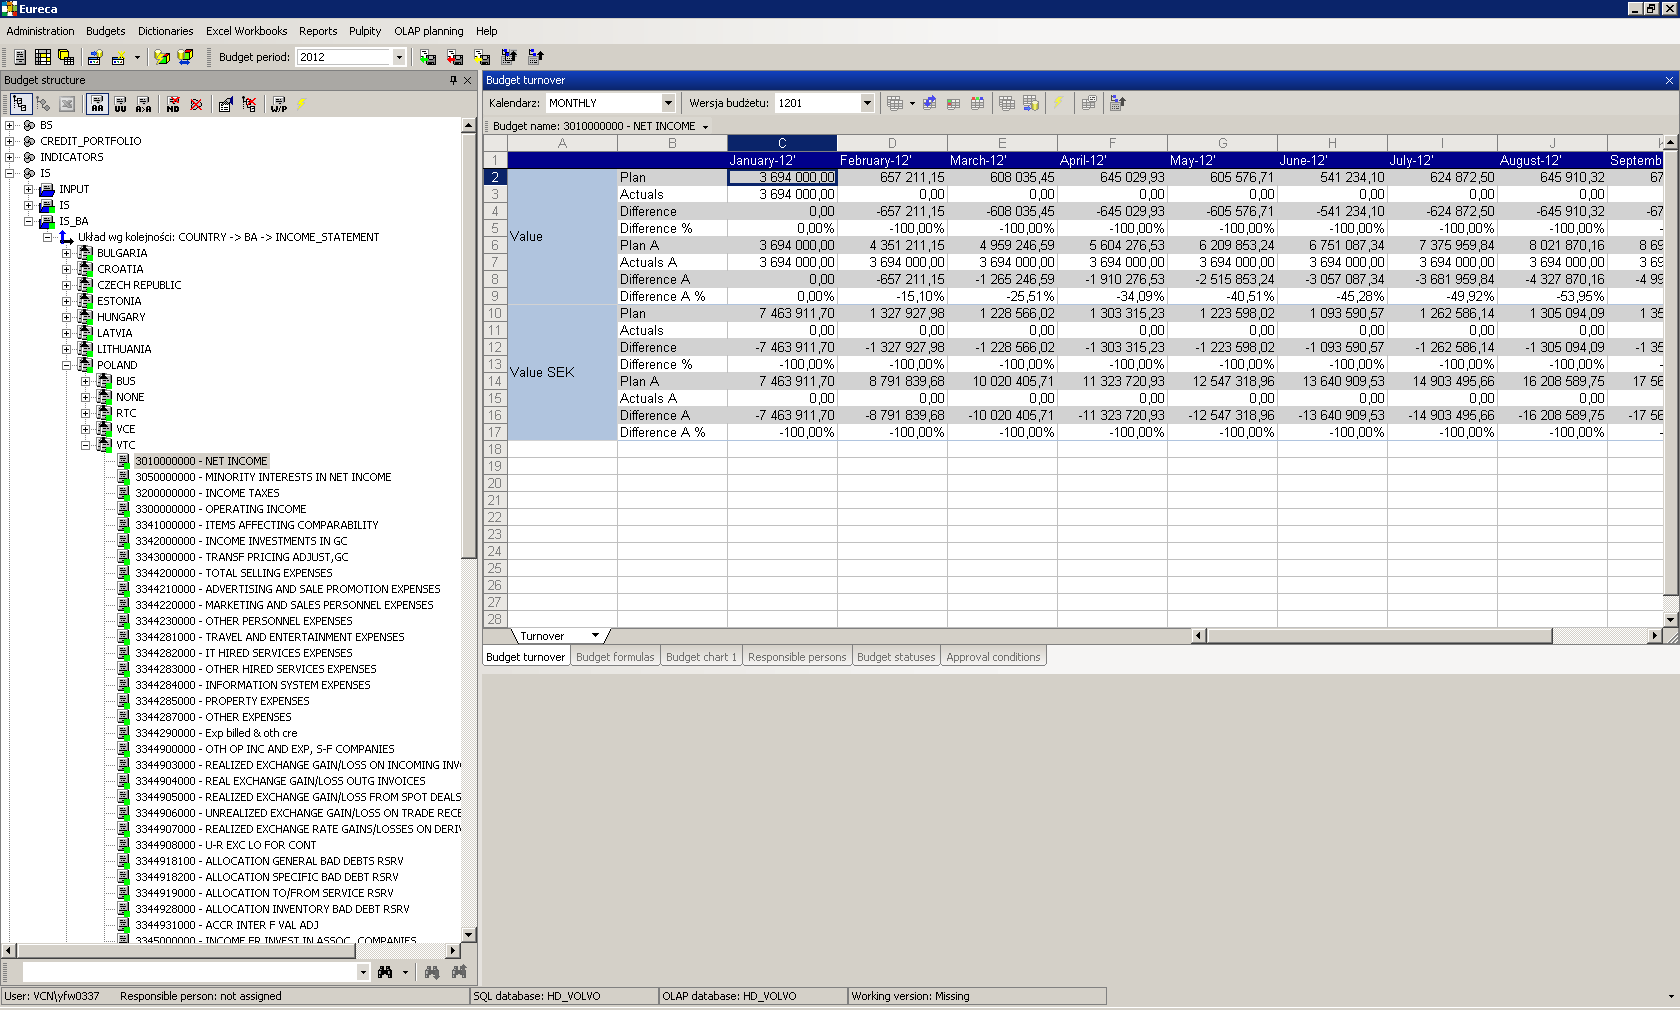The height and width of the screenshot is (1010, 1680).
Task: Click the yellow cube with lightning icon
Action: (162, 57)
